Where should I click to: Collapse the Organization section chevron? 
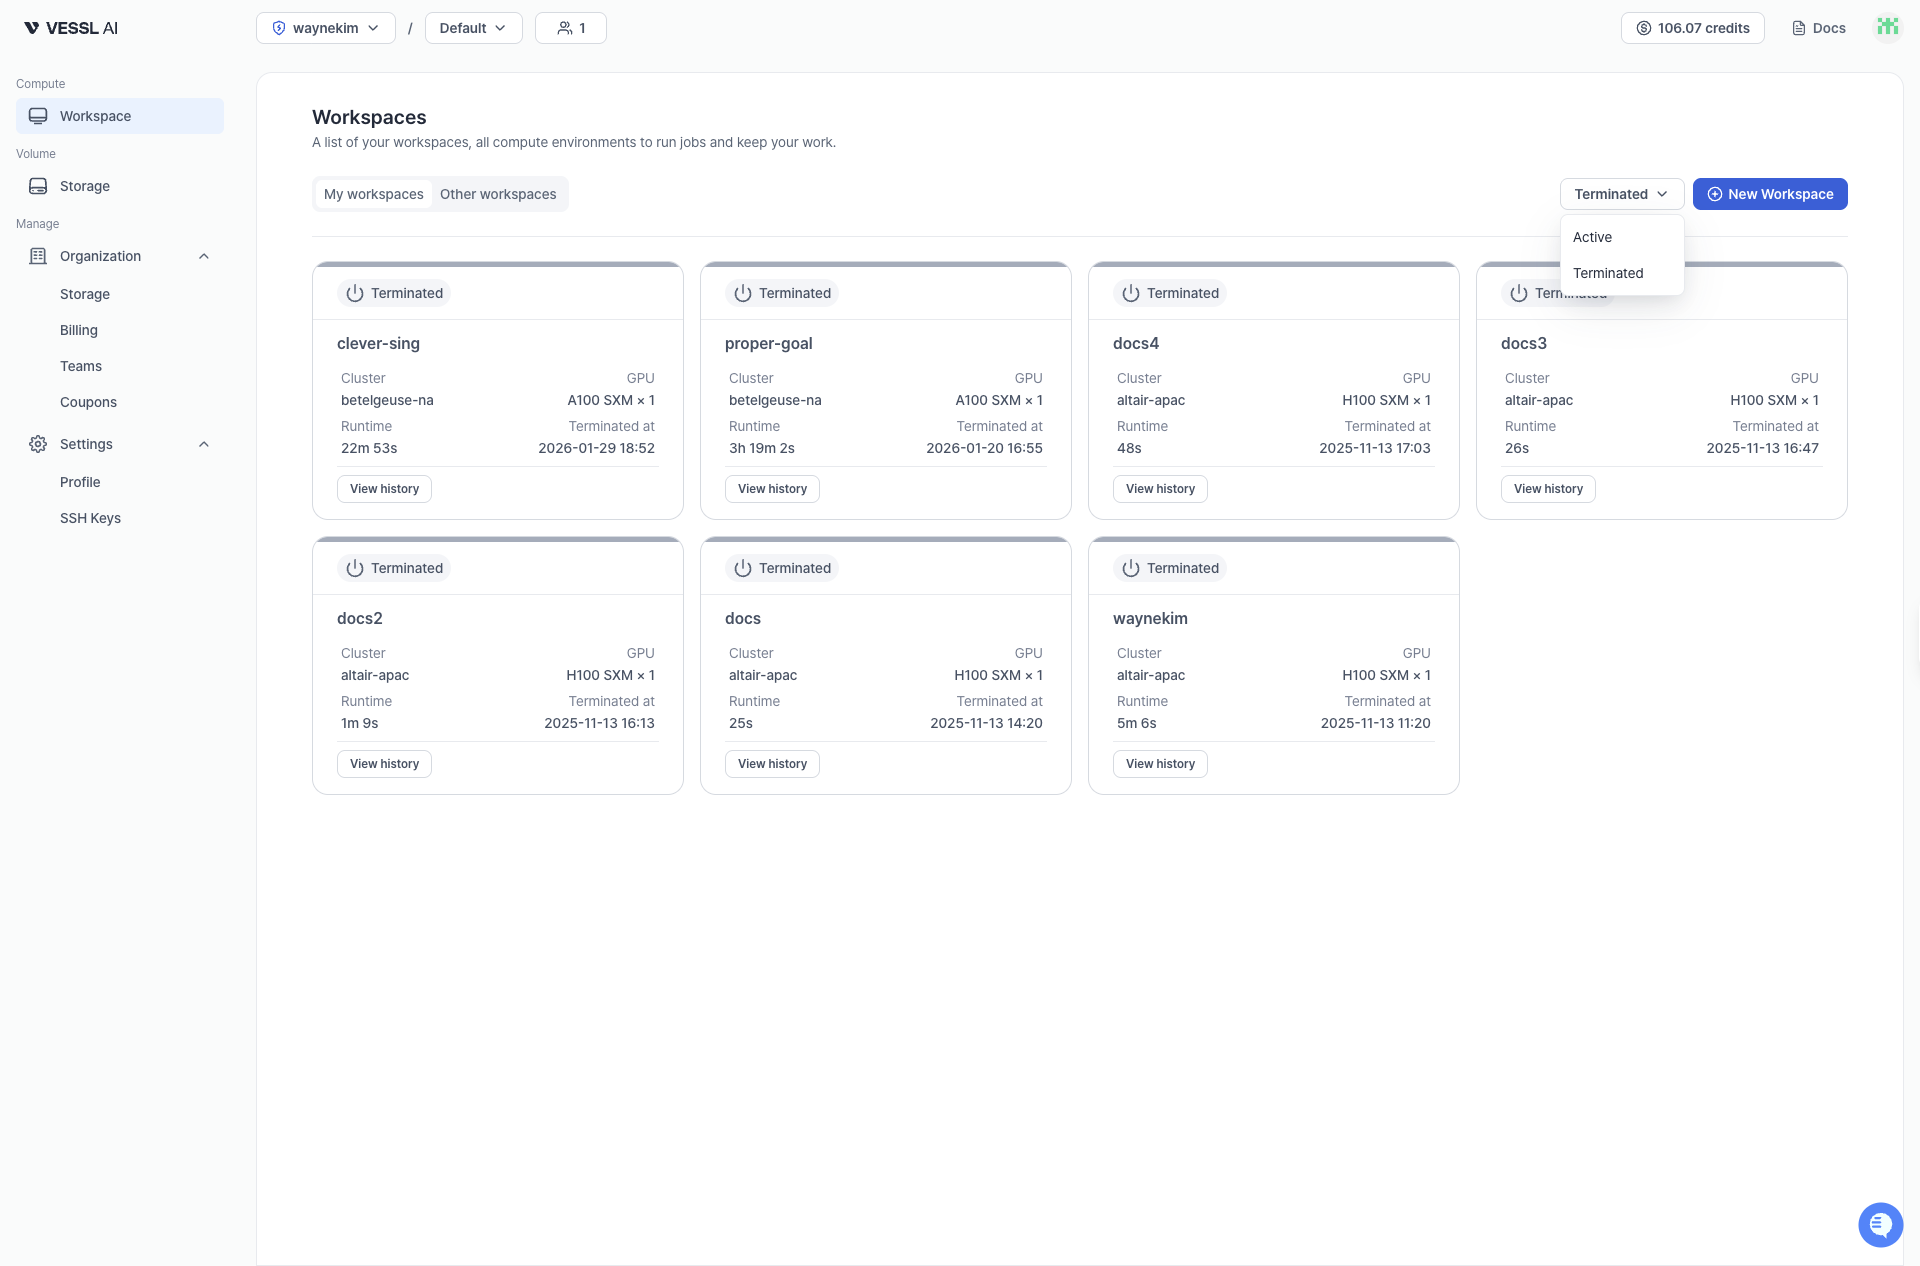click(x=203, y=256)
